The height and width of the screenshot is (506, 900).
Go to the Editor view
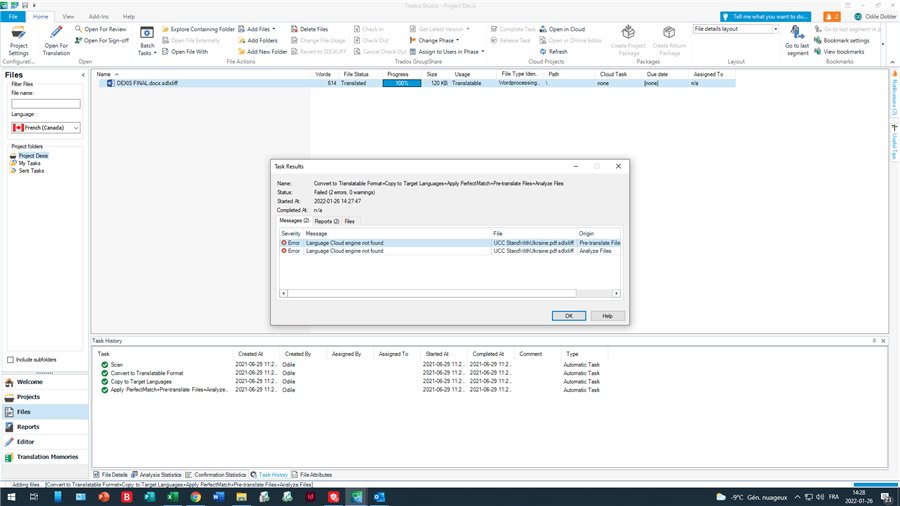pos(45,442)
